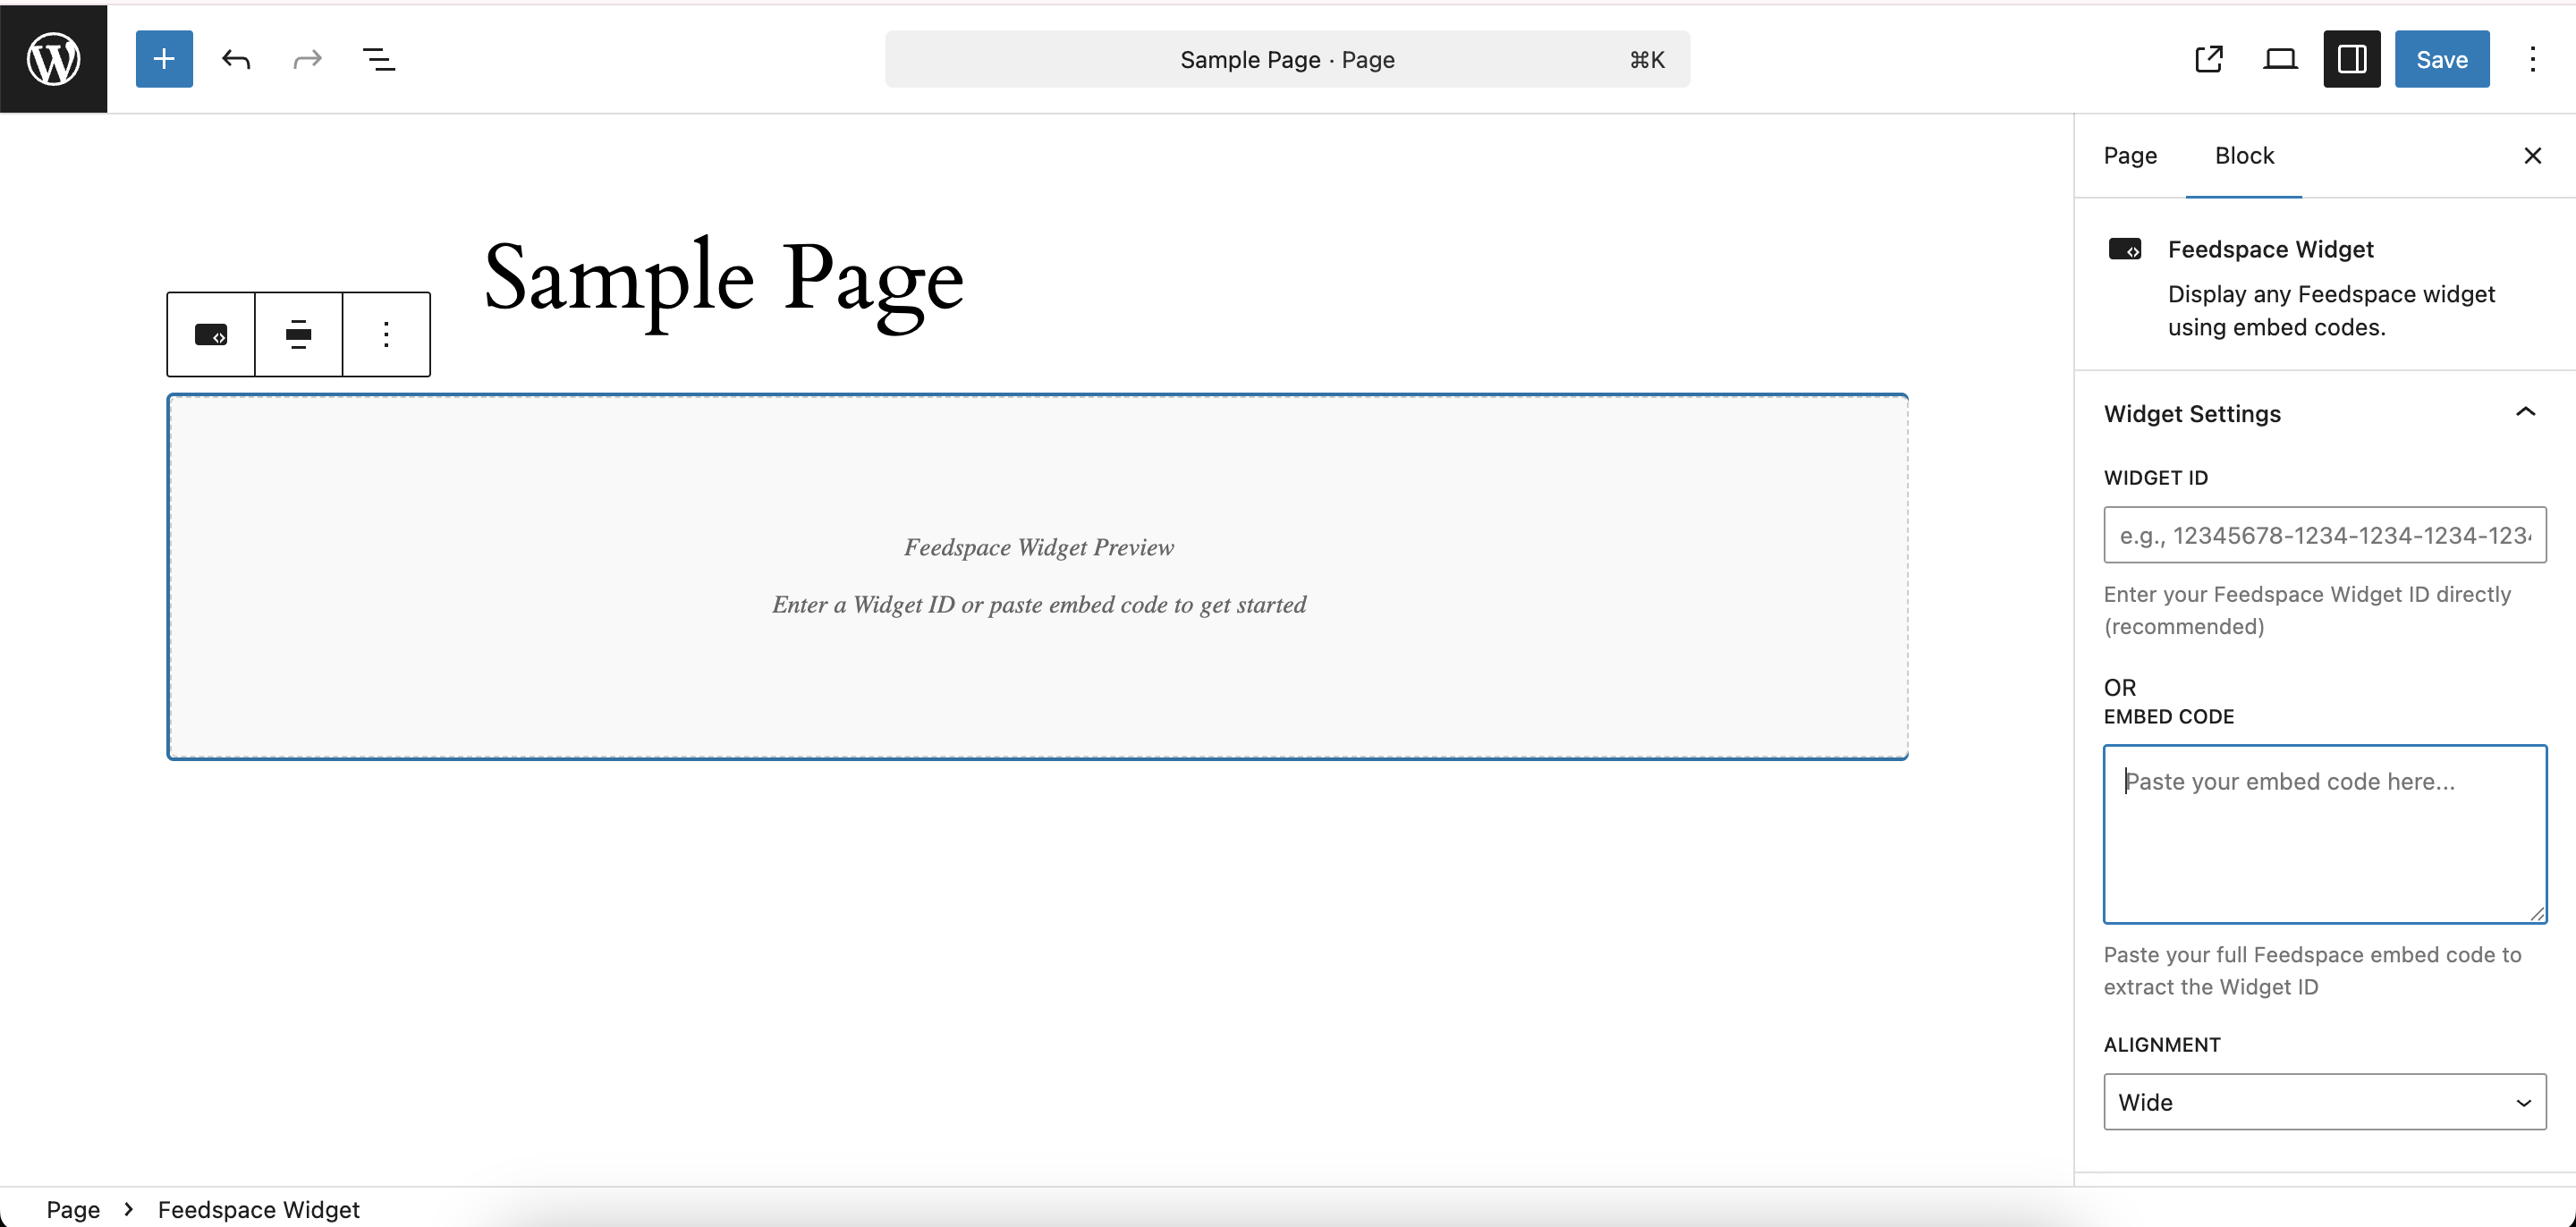Open the device preview laptop icon
2576x1227 pixels.
[x=2280, y=59]
